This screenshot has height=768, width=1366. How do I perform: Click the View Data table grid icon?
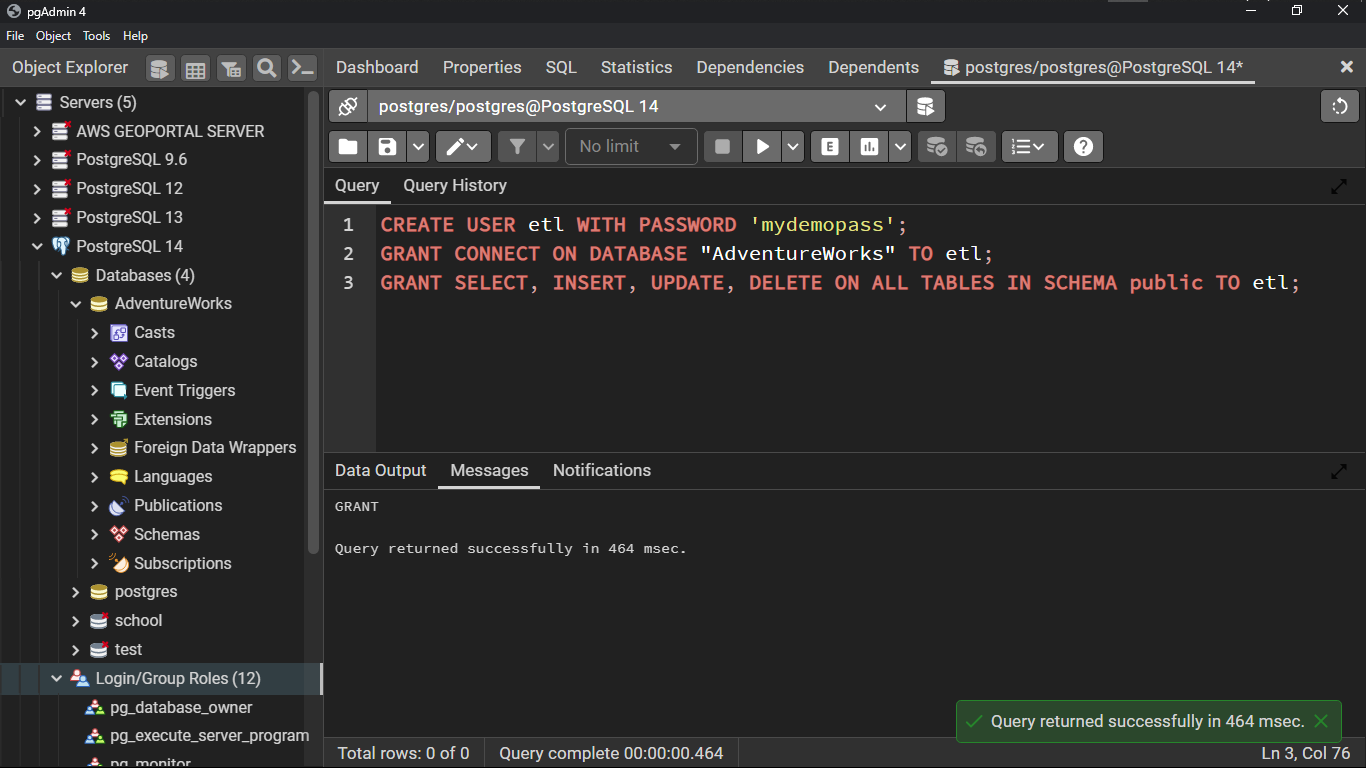tap(196, 68)
